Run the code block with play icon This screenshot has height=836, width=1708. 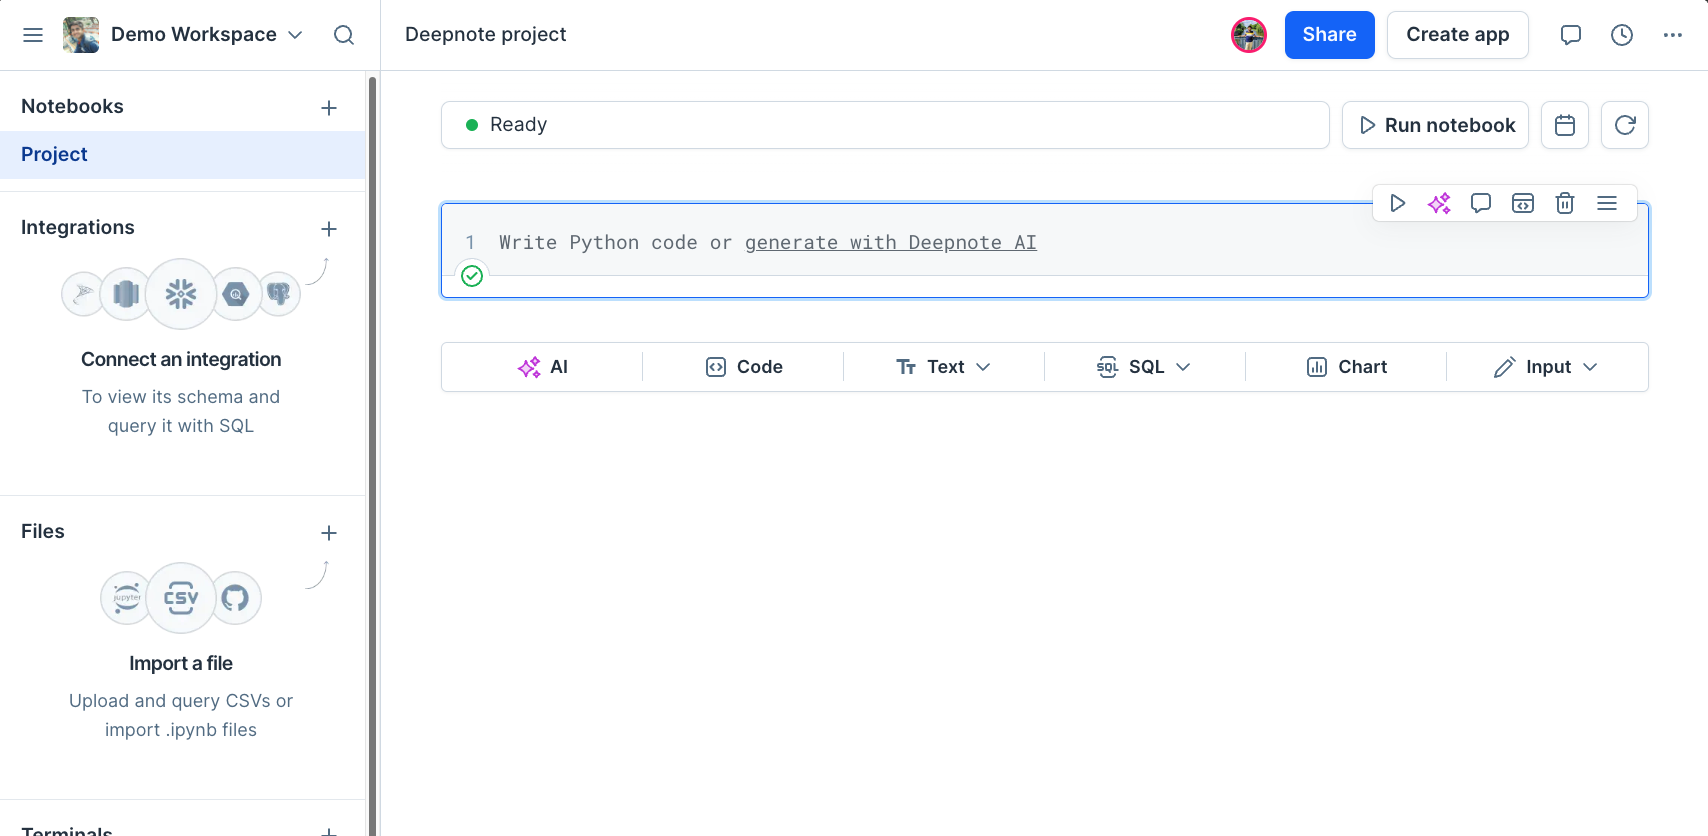click(1397, 204)
